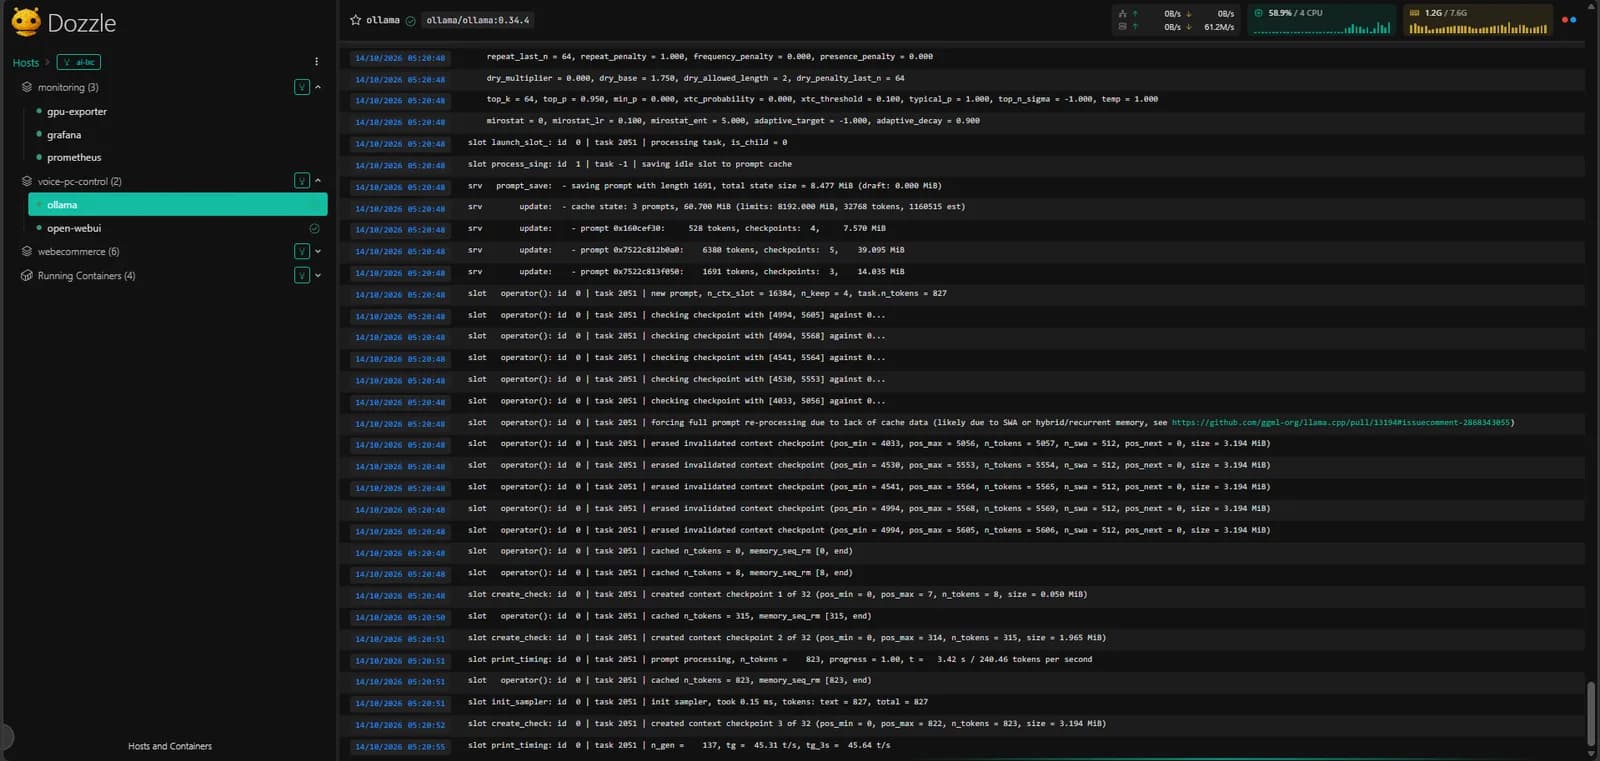Screen dimensions: 1600x761
Task: Open the prometheus container logs
Action: click(74, 158)
